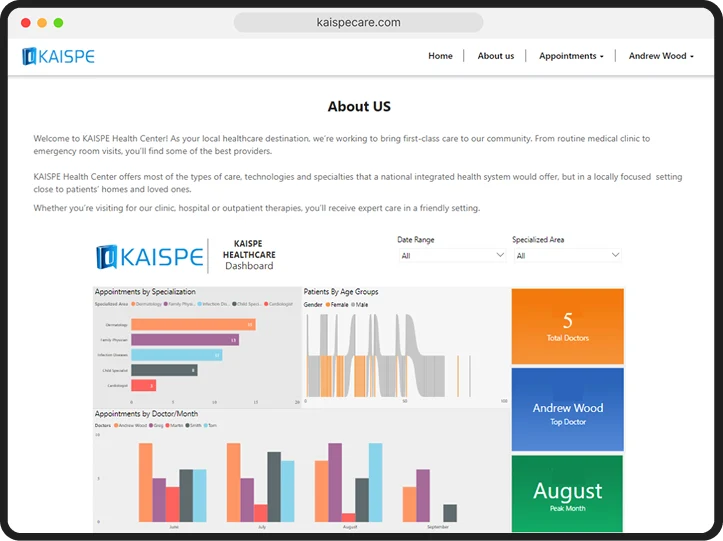Click the KAISPE logo in the navbar
This screenshot has height=541, width=723.
[59, 56]
